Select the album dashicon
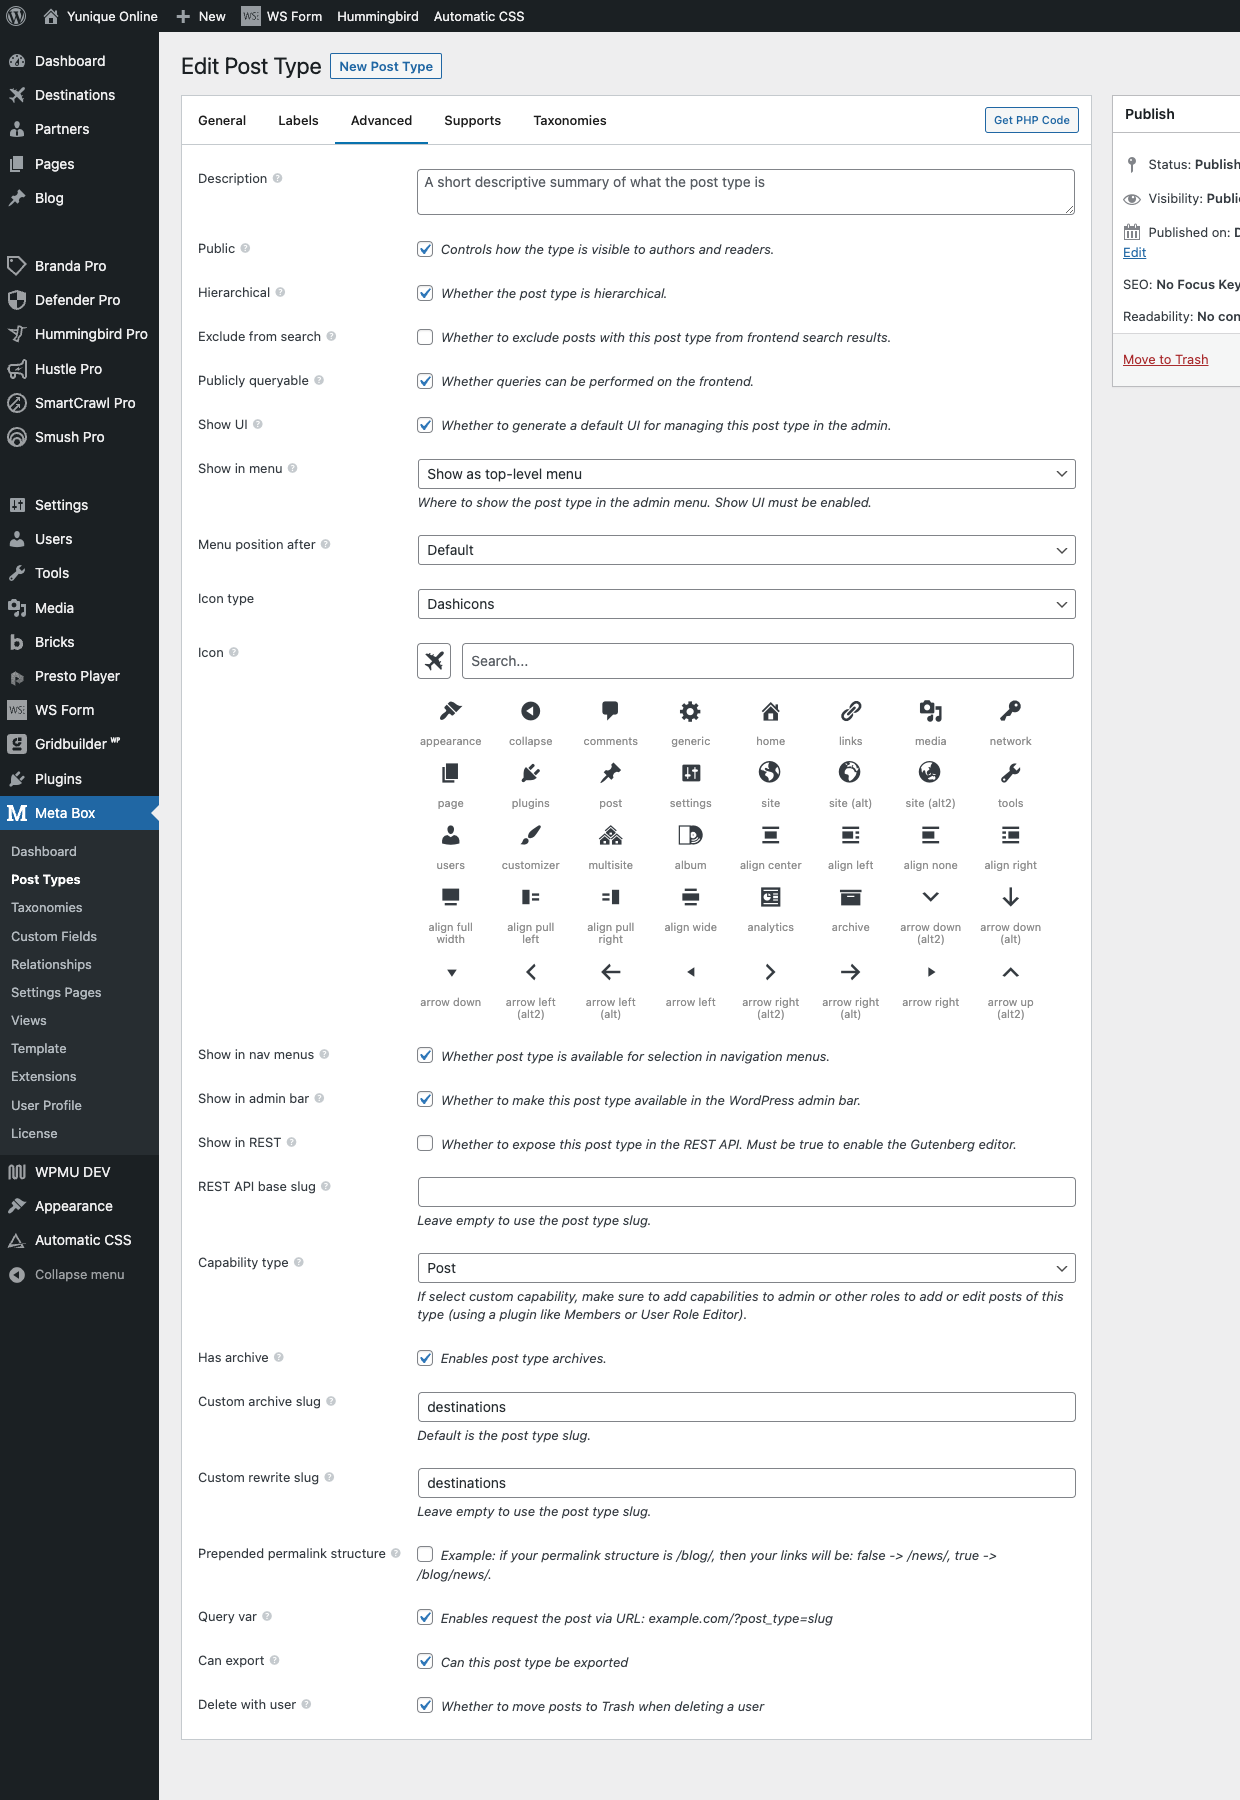The width and height of the screenshot is (1240, 1800). point(690,835)
